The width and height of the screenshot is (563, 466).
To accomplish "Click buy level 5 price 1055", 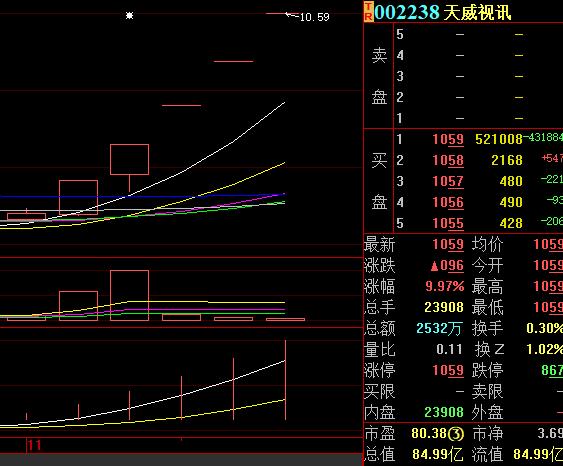I will tap(448, 223).
